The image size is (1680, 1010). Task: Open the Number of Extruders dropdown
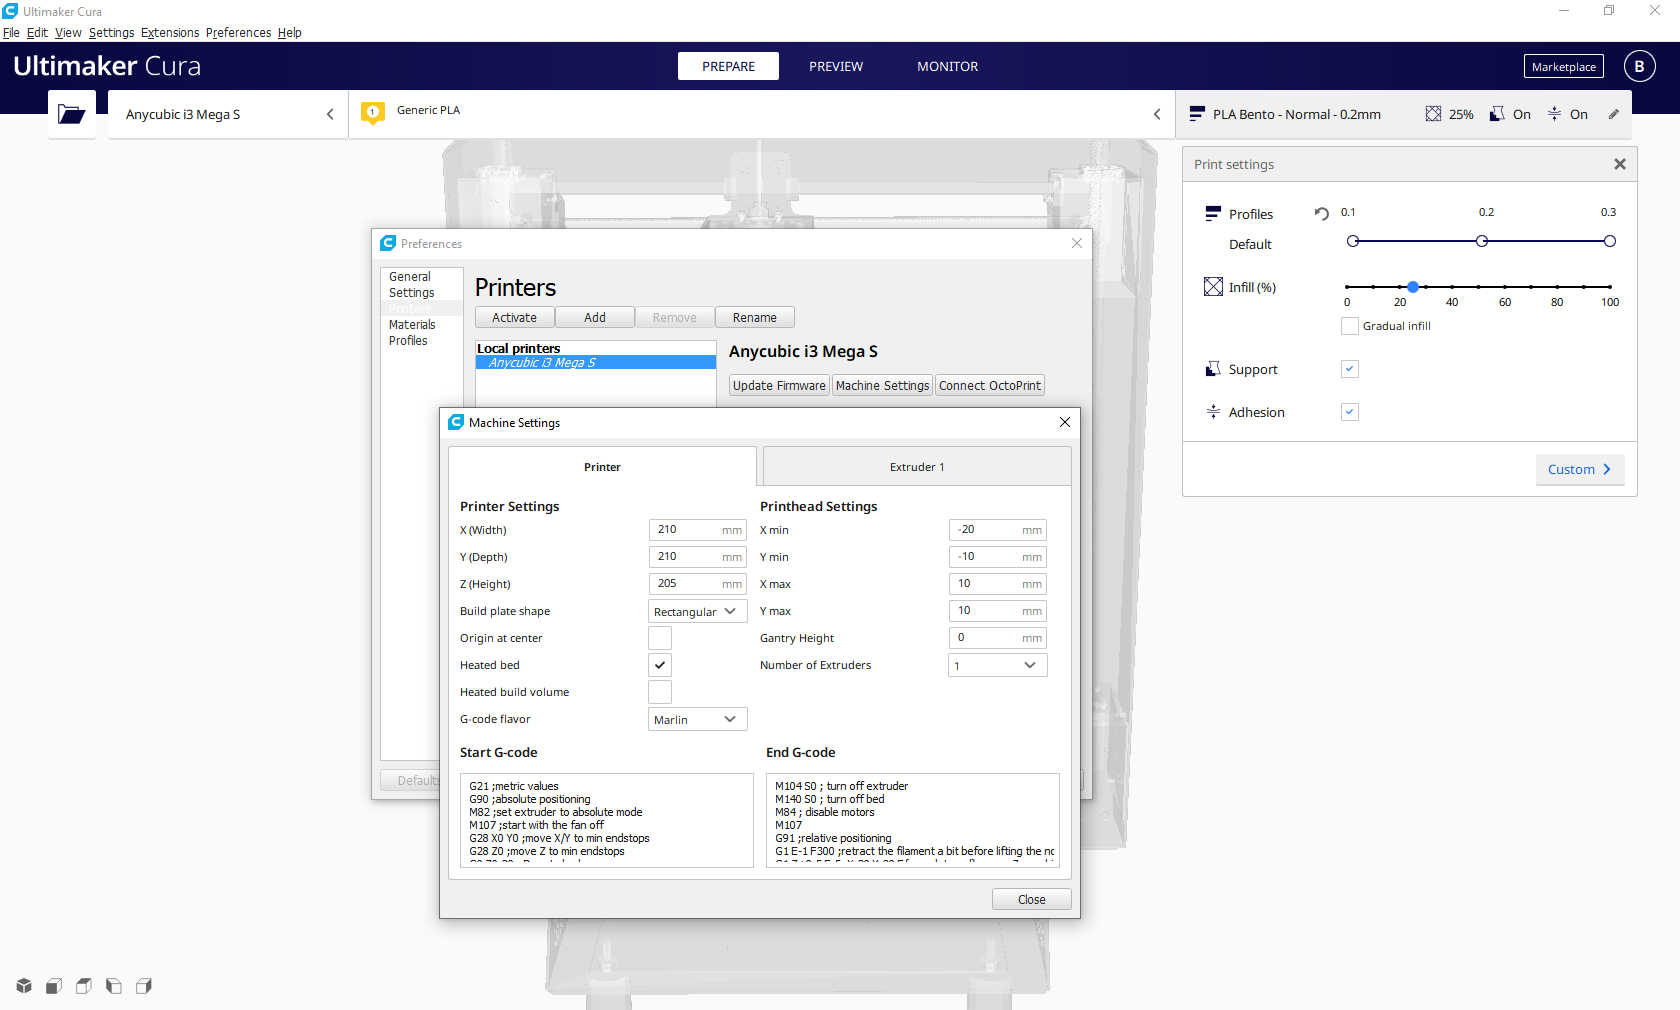pos(998,665)
